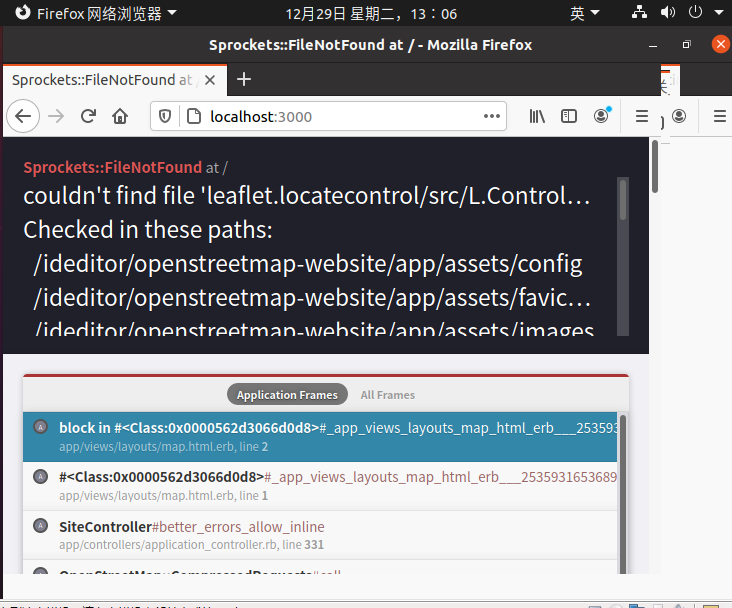The height and width of the screenshot is (608, 732).
Task: Click the localhost:3000 address bar
Action: coord(328,116)
